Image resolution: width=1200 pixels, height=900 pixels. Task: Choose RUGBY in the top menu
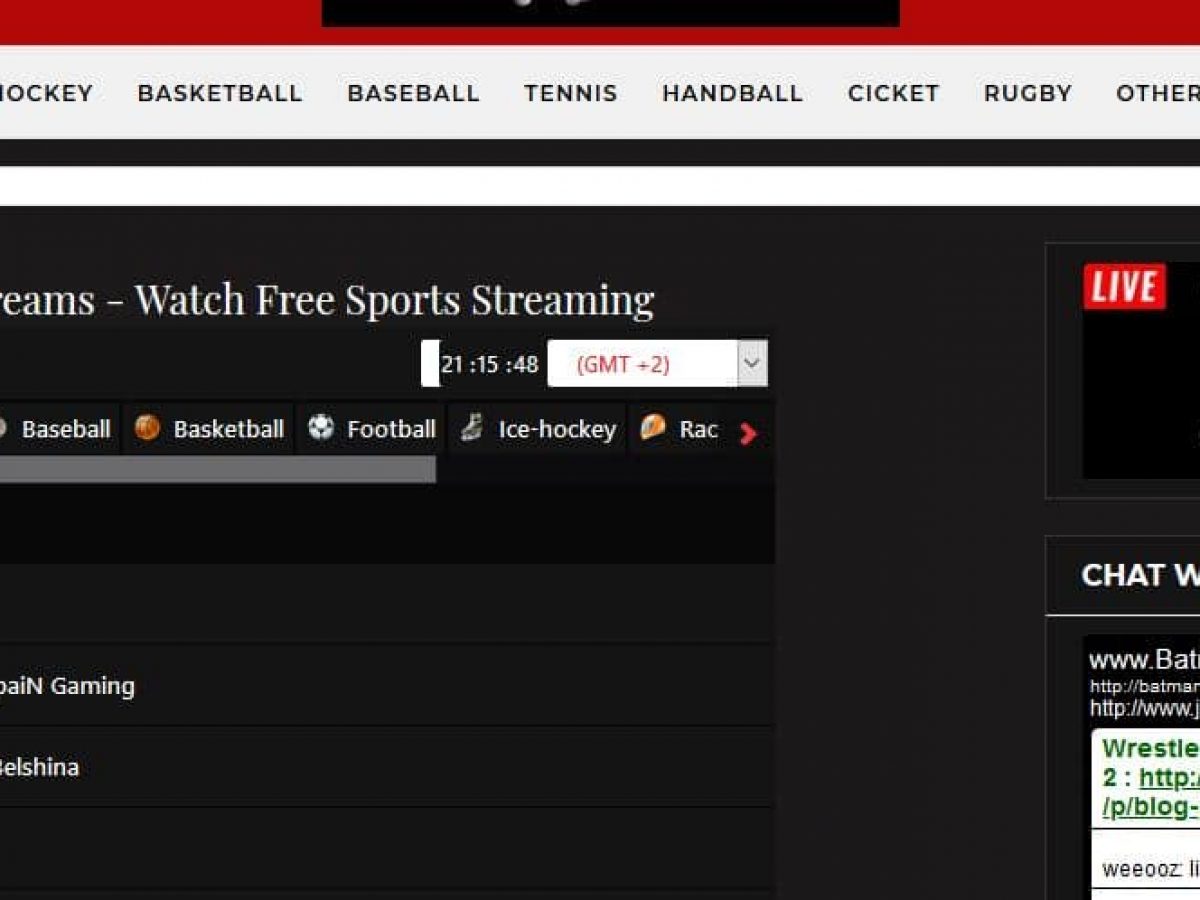coord(1027,93)
